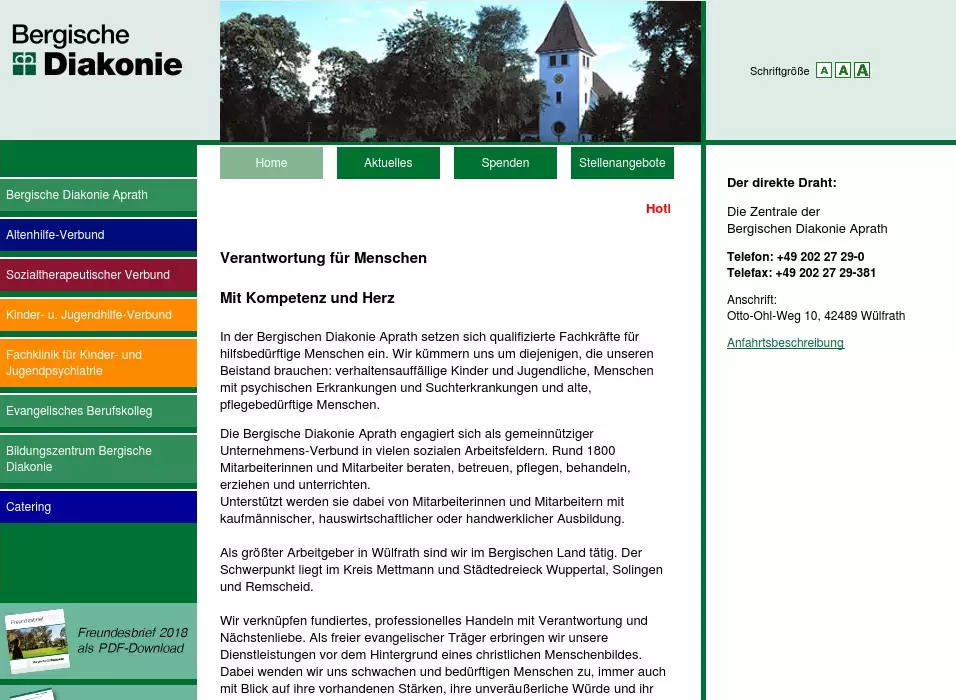Open the Freundesbrief 2018 brochure thumbnail
The image size is (956, 700).
(x=38, y=640)
